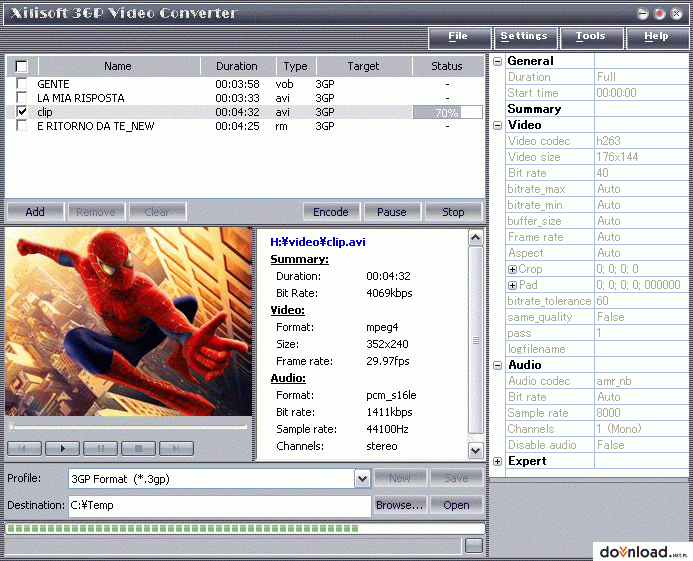Select the LA MIA RISPOSTA row

(x=244, y=98)
